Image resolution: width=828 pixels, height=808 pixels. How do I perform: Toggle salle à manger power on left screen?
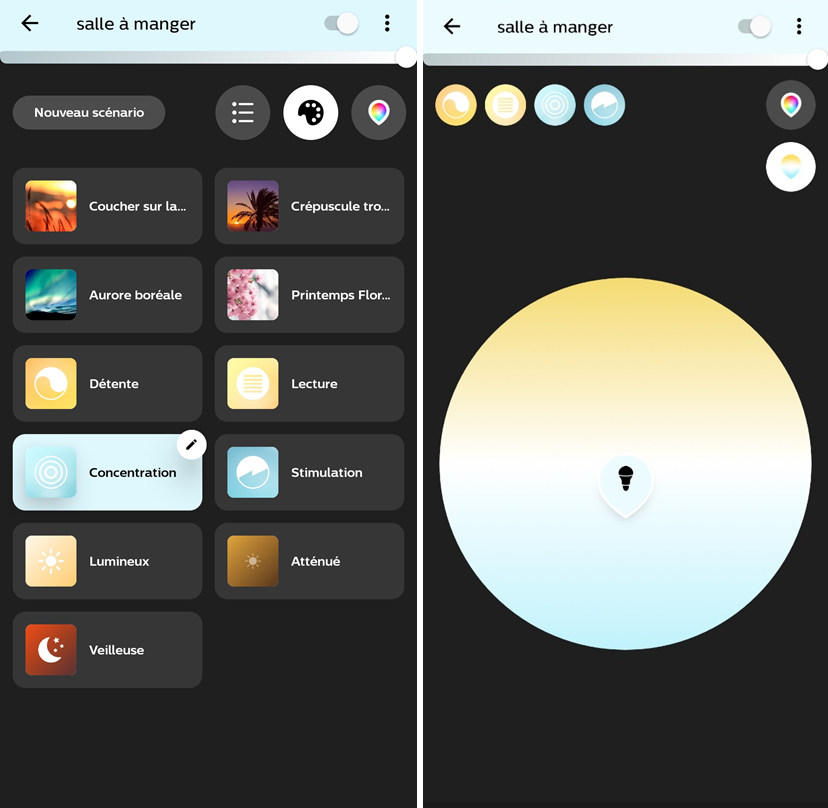tap(342, 23)
